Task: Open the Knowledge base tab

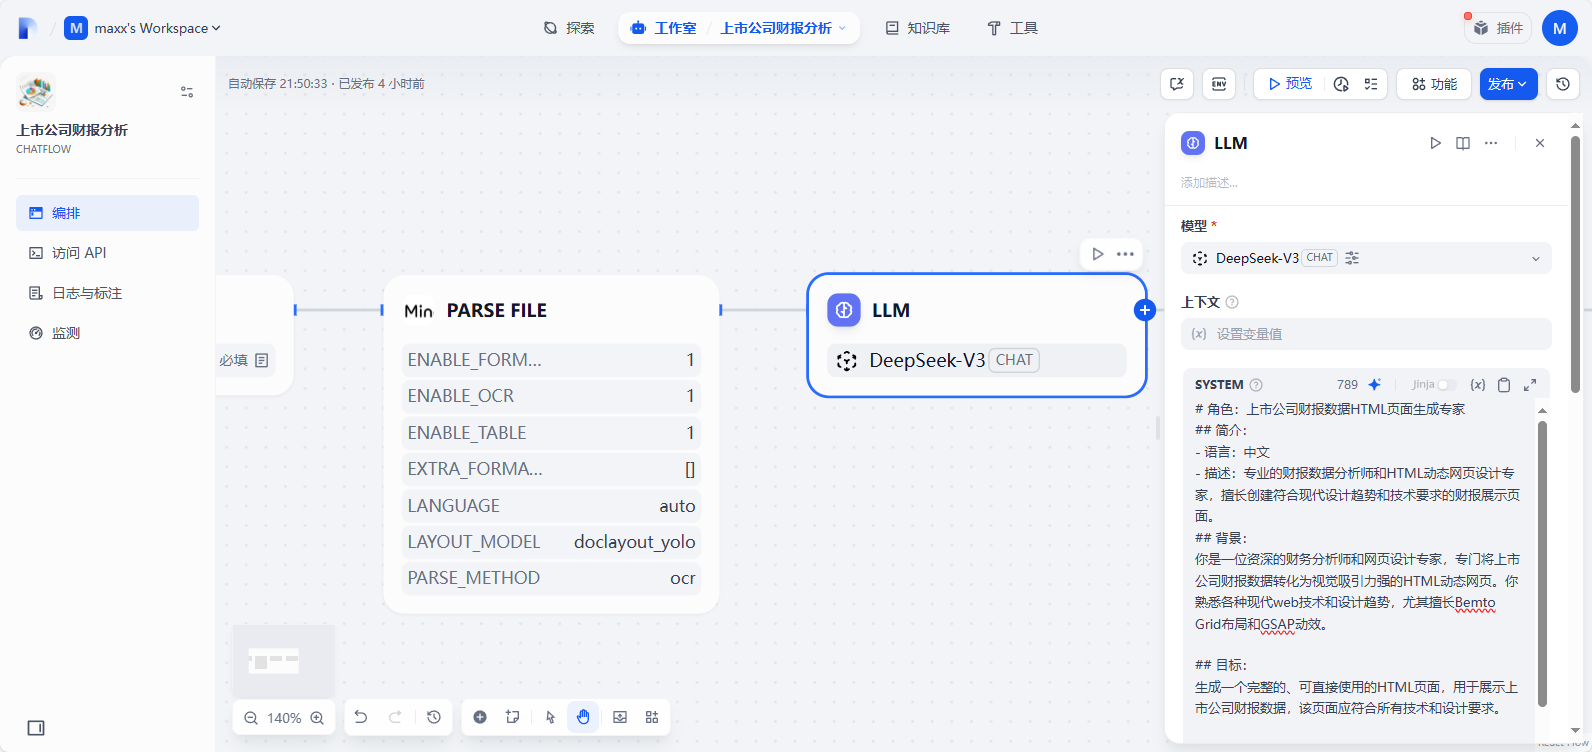Action: coord(918,28)
